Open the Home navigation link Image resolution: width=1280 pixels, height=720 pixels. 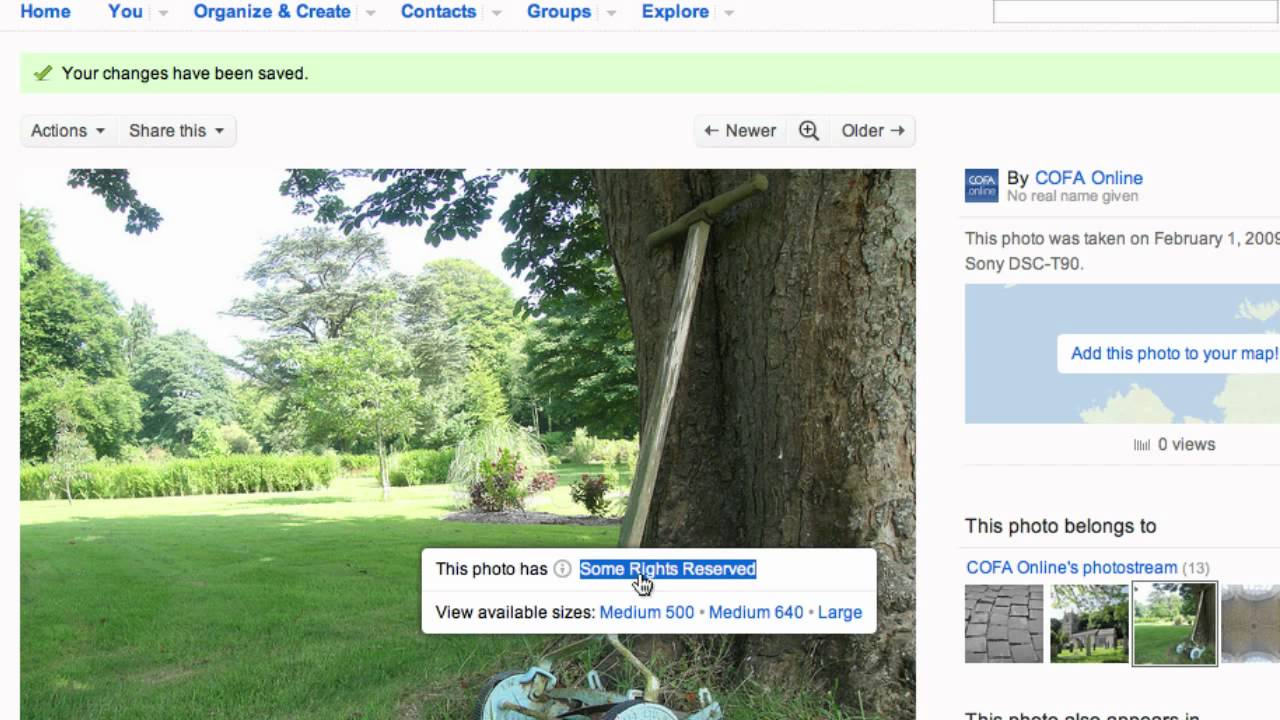point(45,12)
